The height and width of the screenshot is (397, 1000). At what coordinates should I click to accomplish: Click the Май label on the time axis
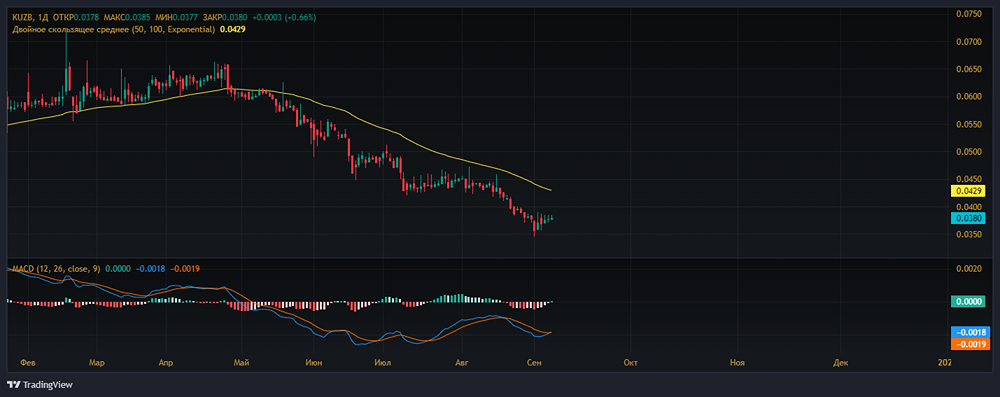point(241,363)
